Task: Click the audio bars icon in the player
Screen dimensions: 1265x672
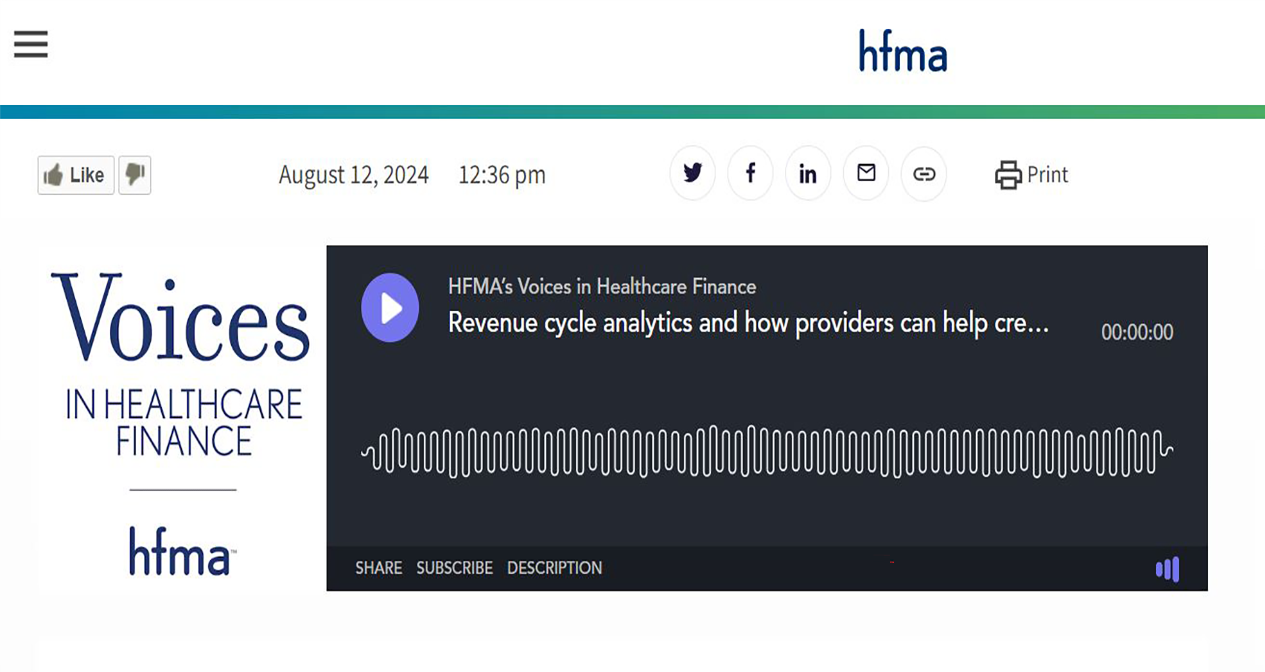Action: click(x=1166, y=569)
